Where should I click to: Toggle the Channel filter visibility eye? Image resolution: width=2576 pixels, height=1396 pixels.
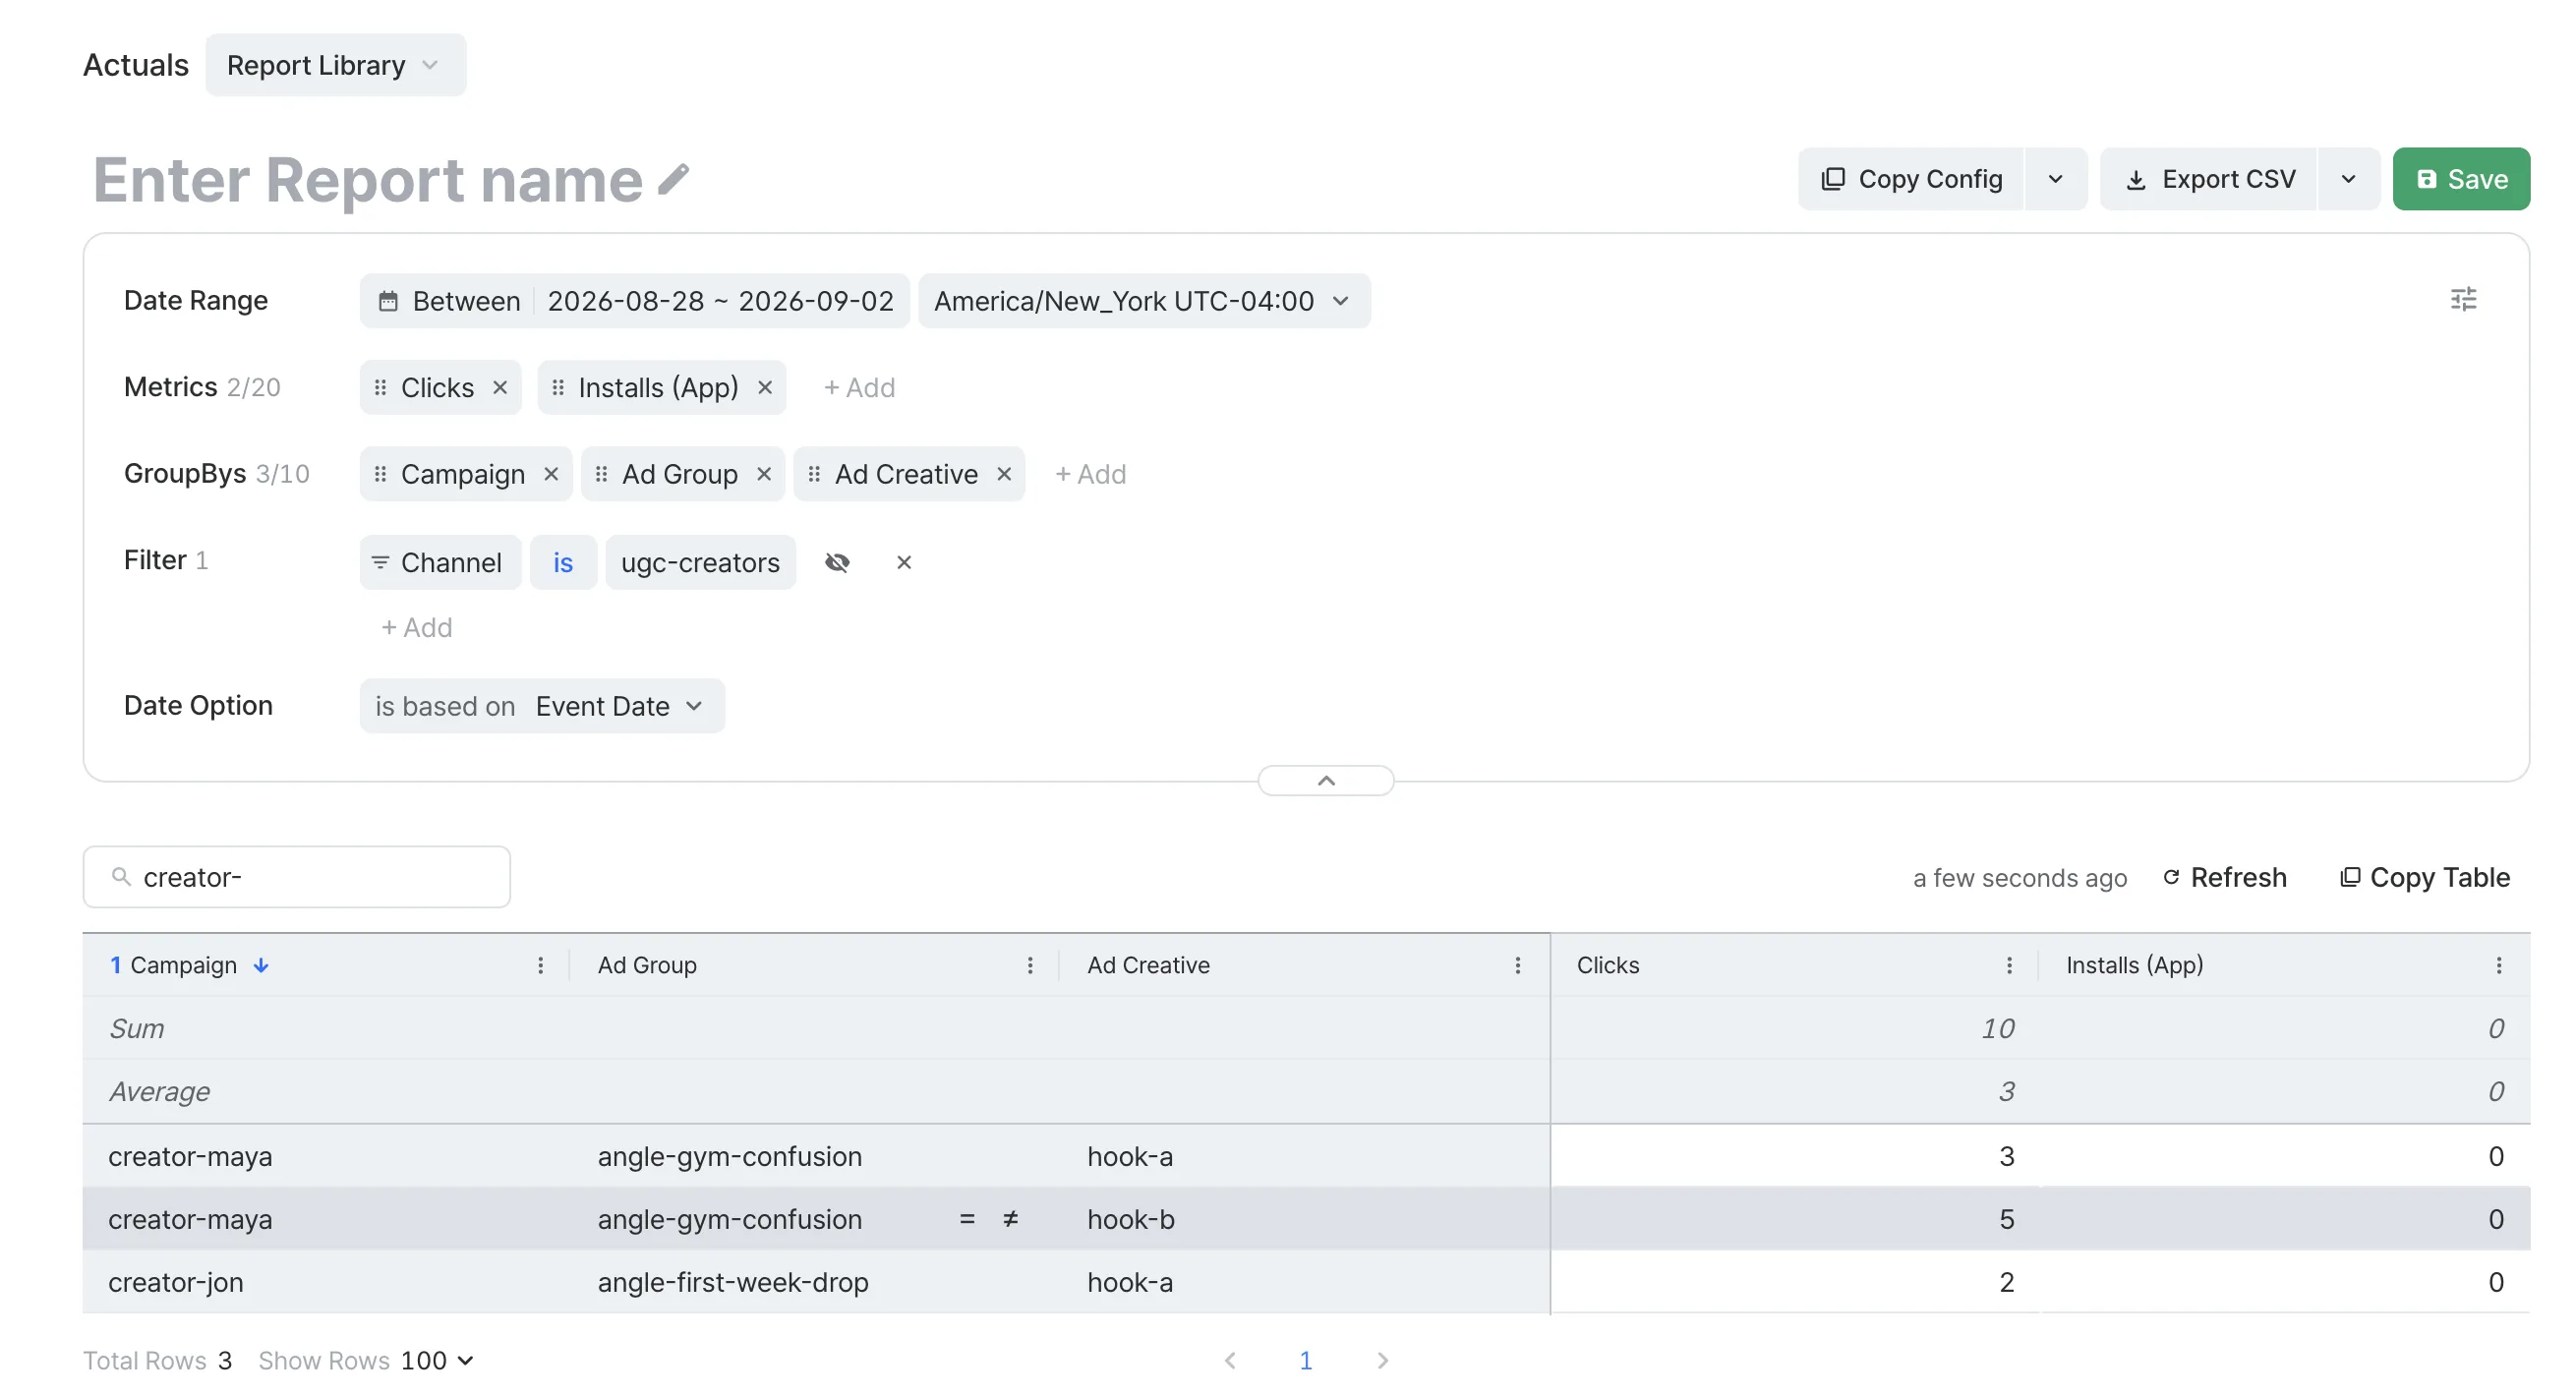837,563
